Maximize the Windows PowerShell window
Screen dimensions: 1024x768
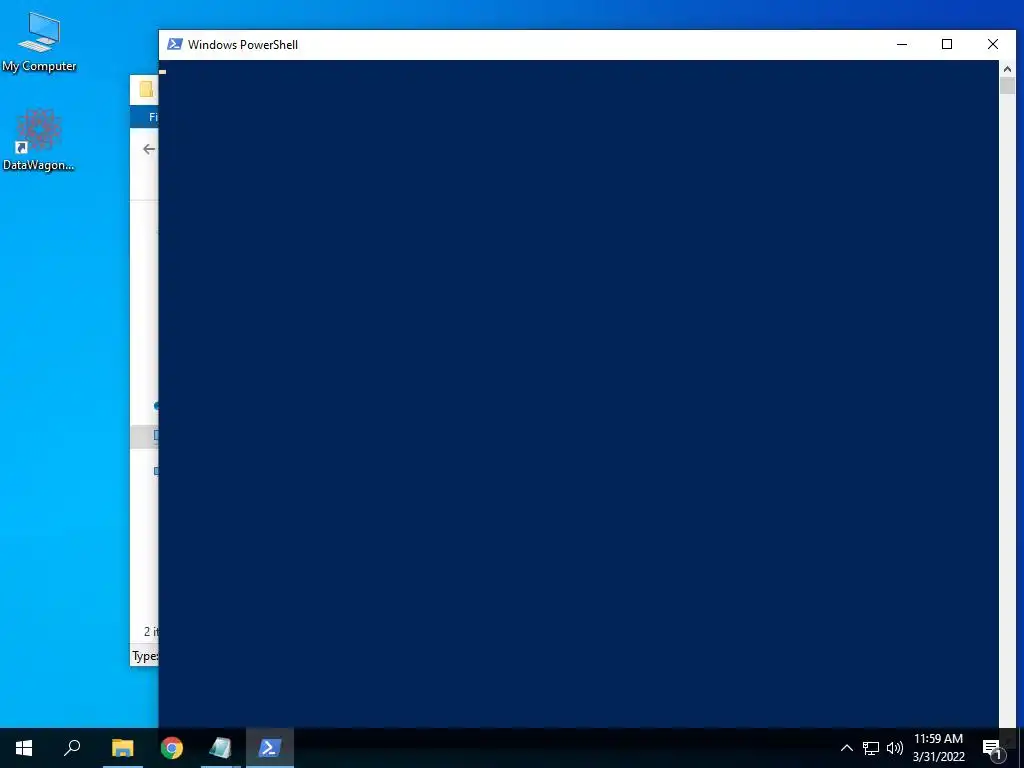(x=947, y=44)
